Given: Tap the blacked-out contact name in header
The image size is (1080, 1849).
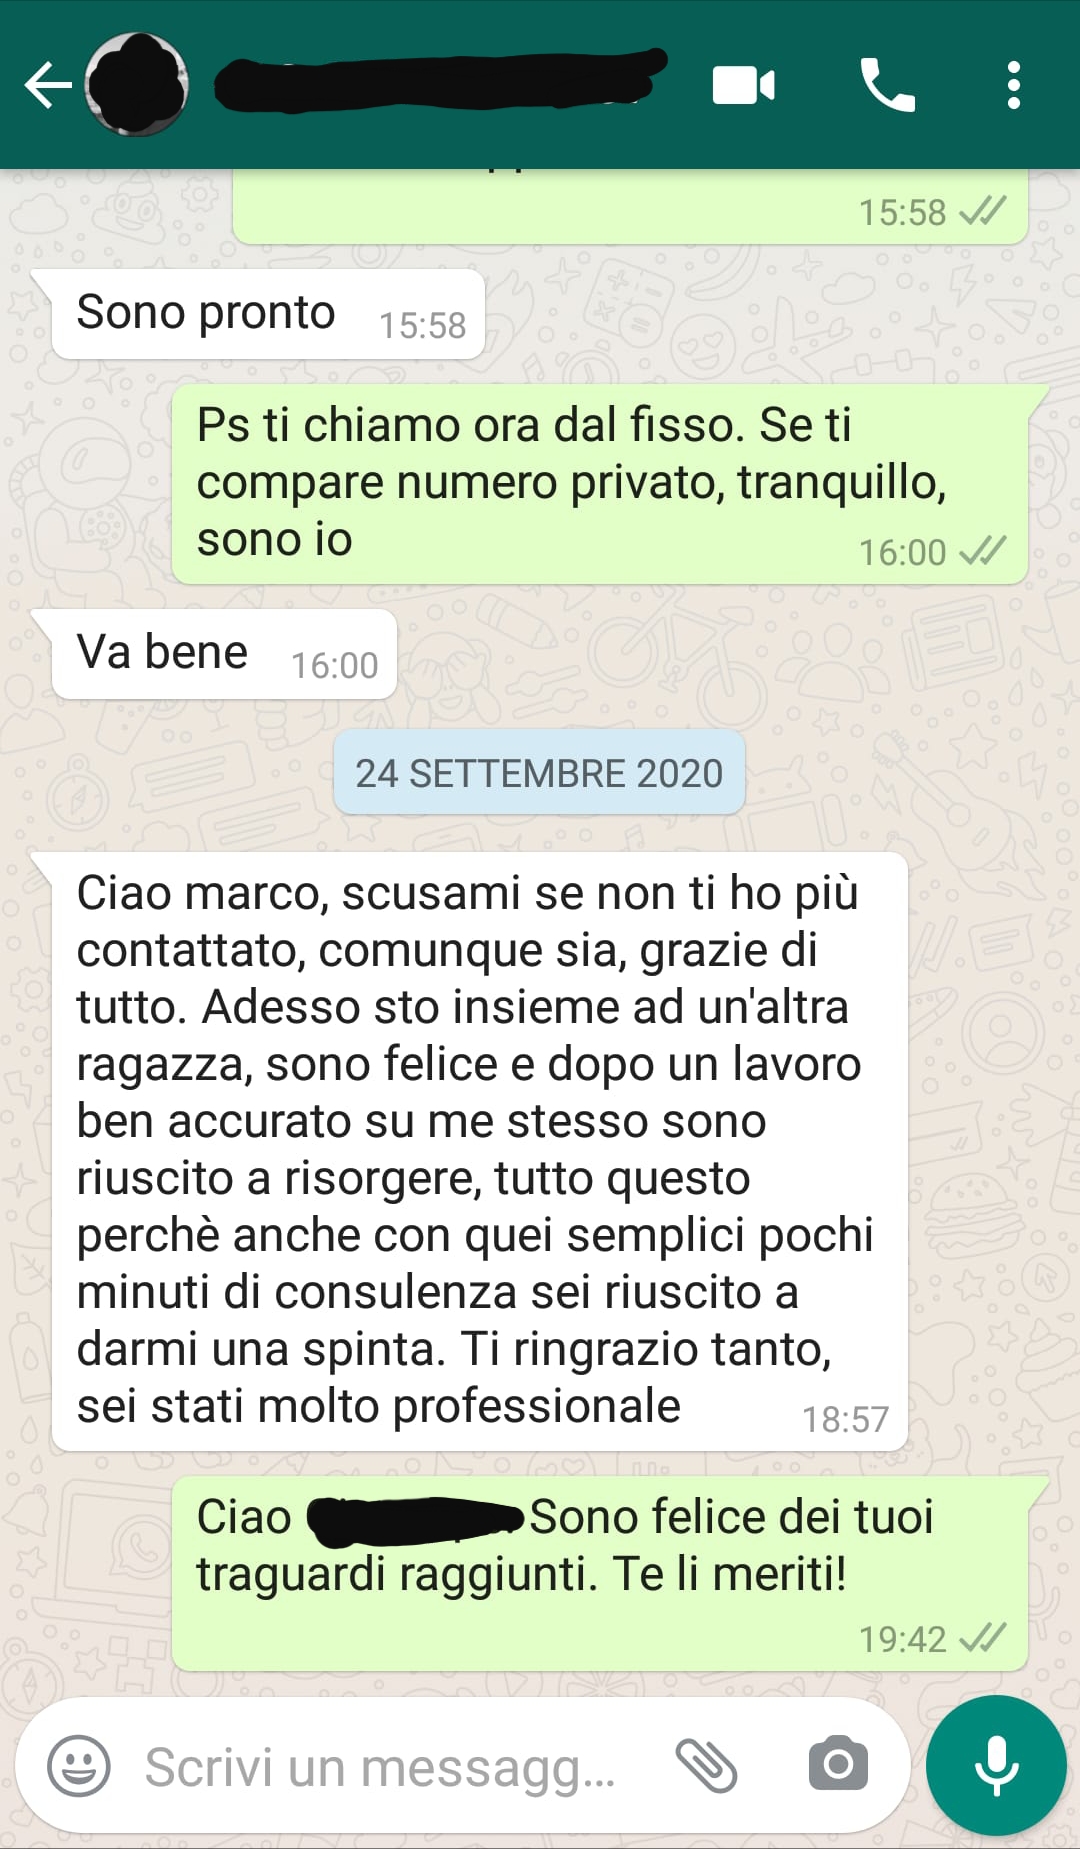Looking at the screenshot, I should click(440, 80).
